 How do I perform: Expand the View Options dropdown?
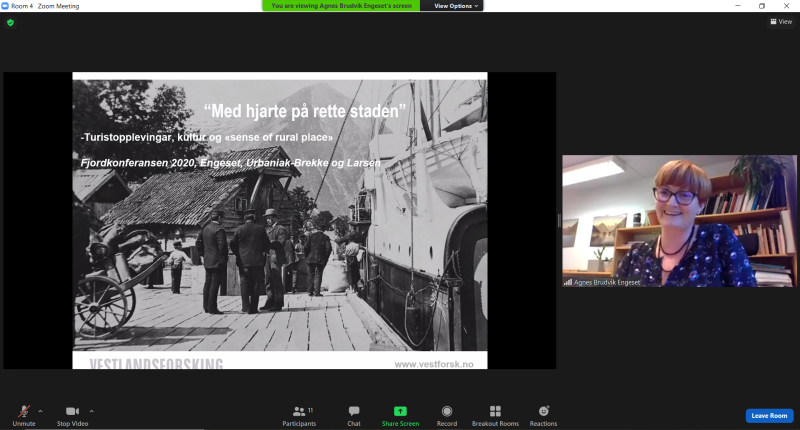(x=457, y=6)
